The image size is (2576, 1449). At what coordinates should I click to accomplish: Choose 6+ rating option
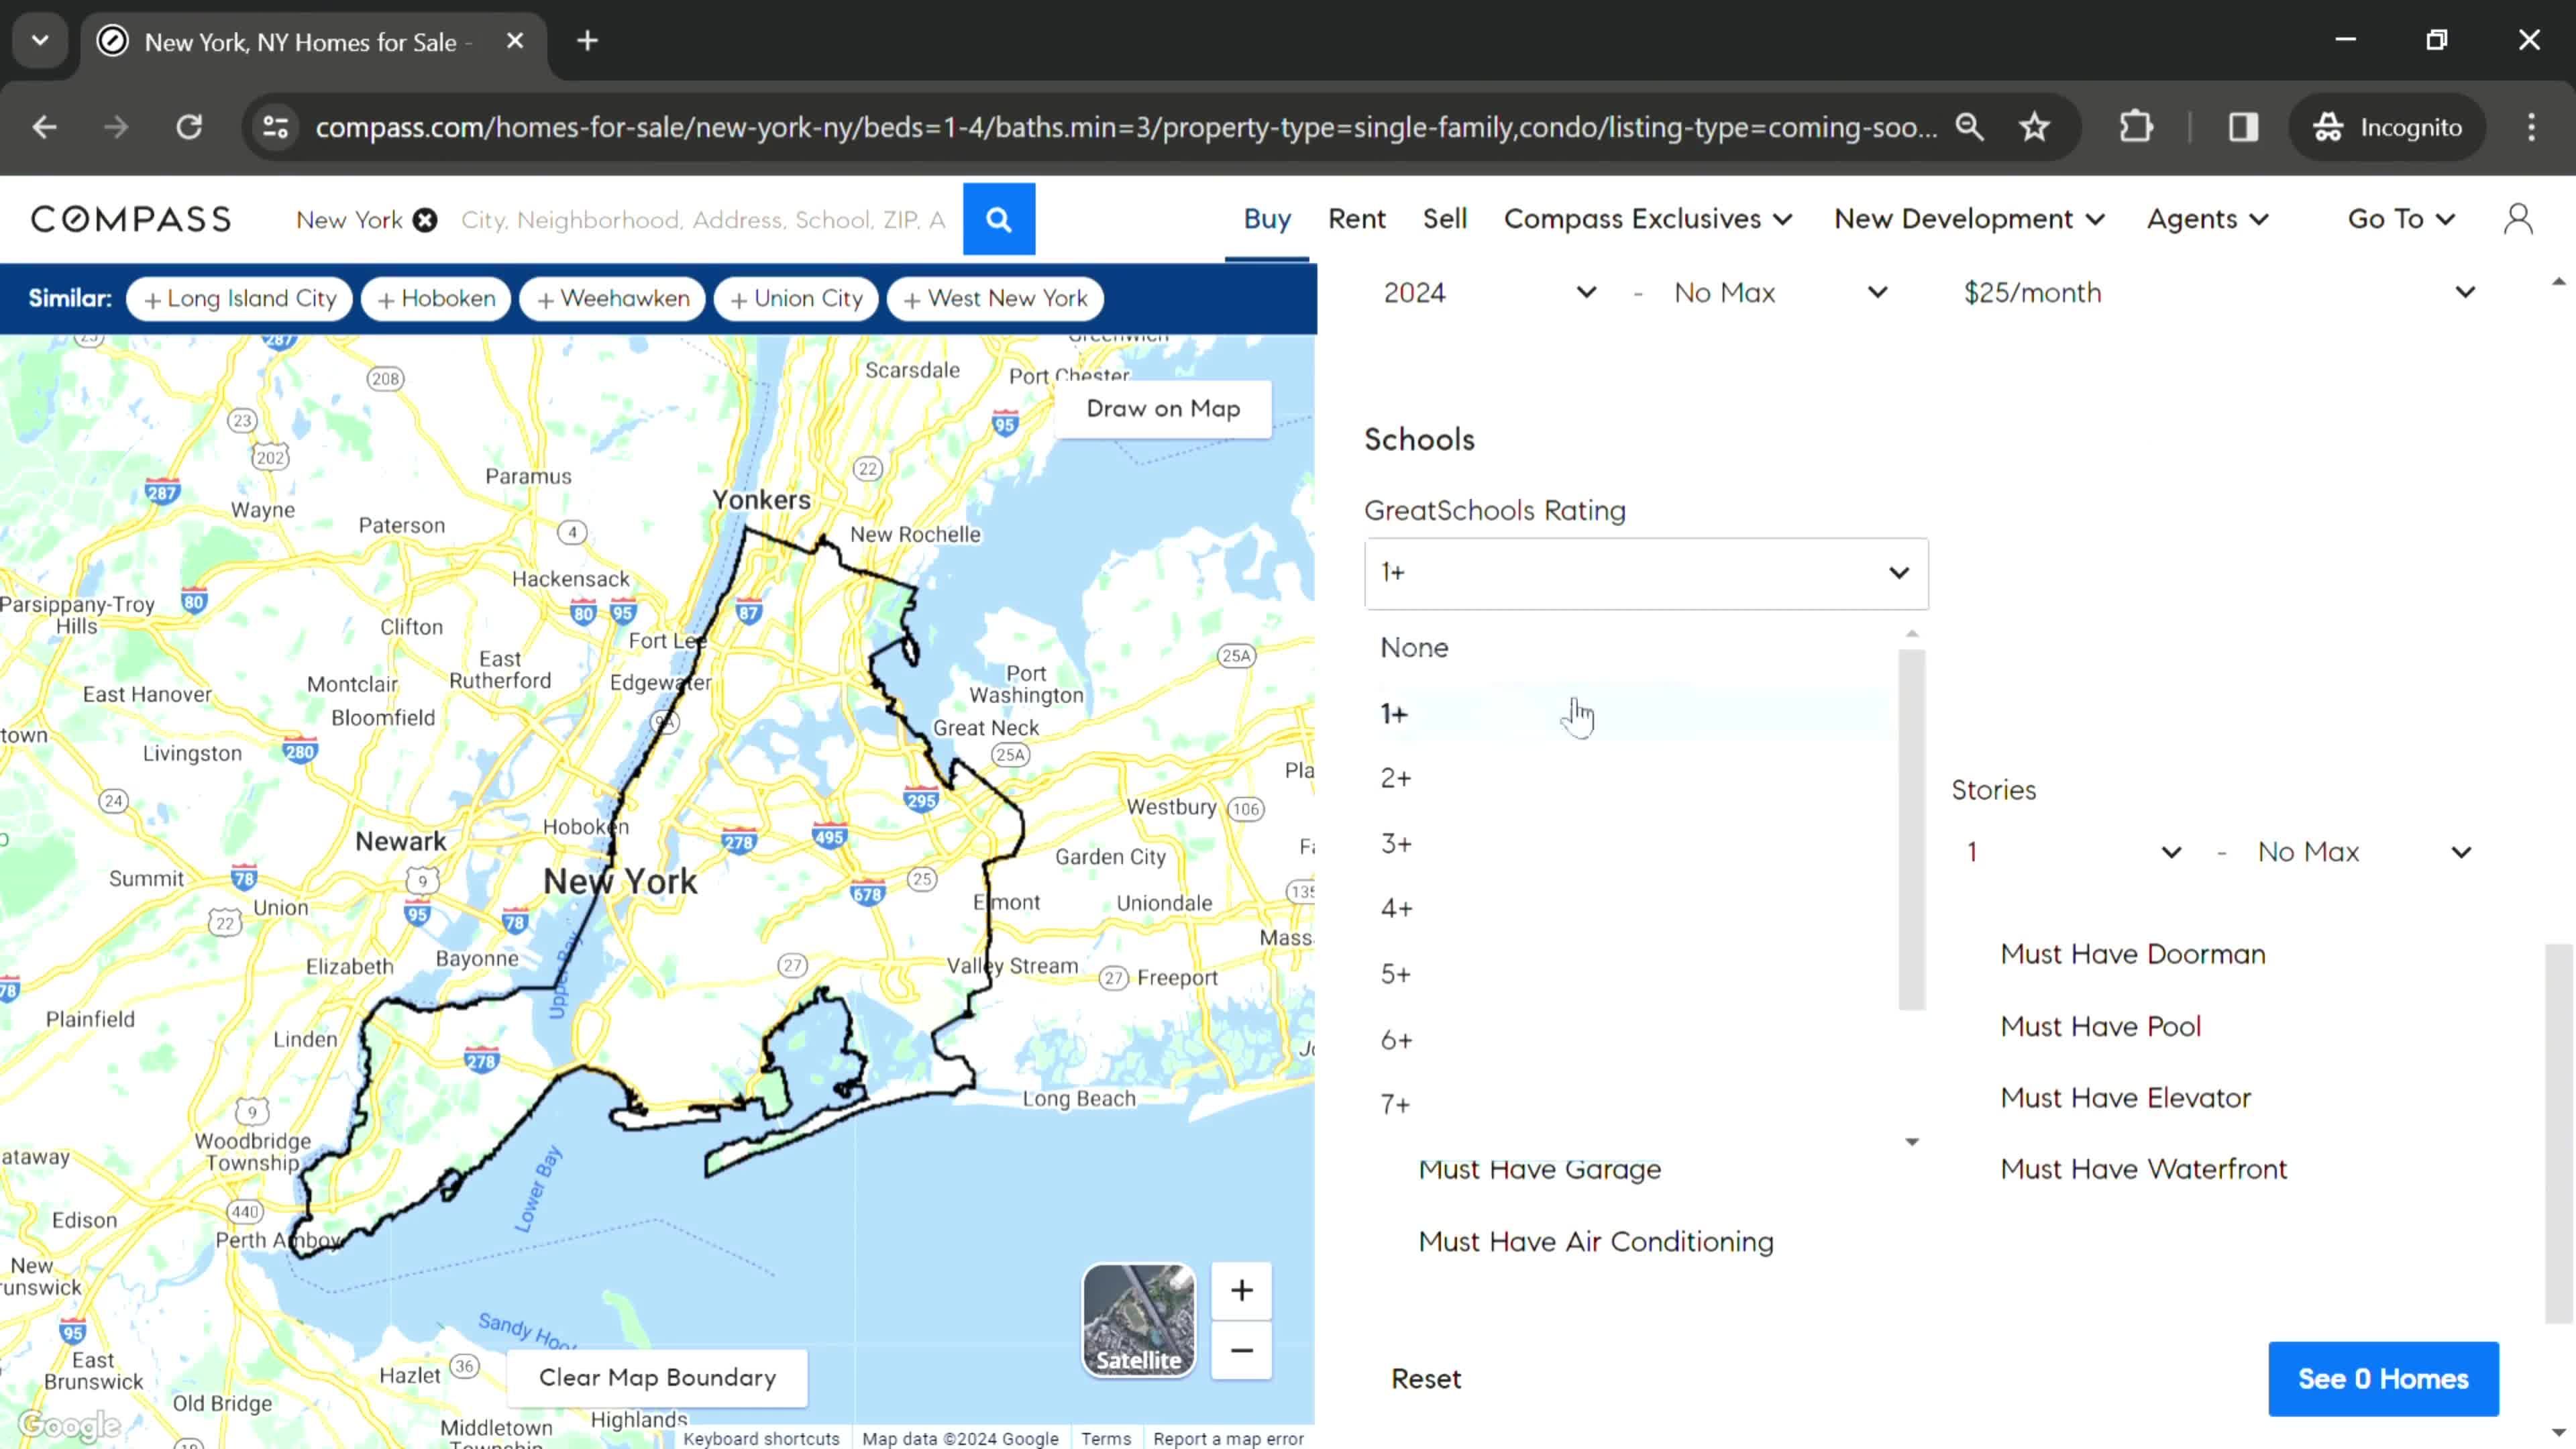pyautogui.click(x=1632, y=1040)
